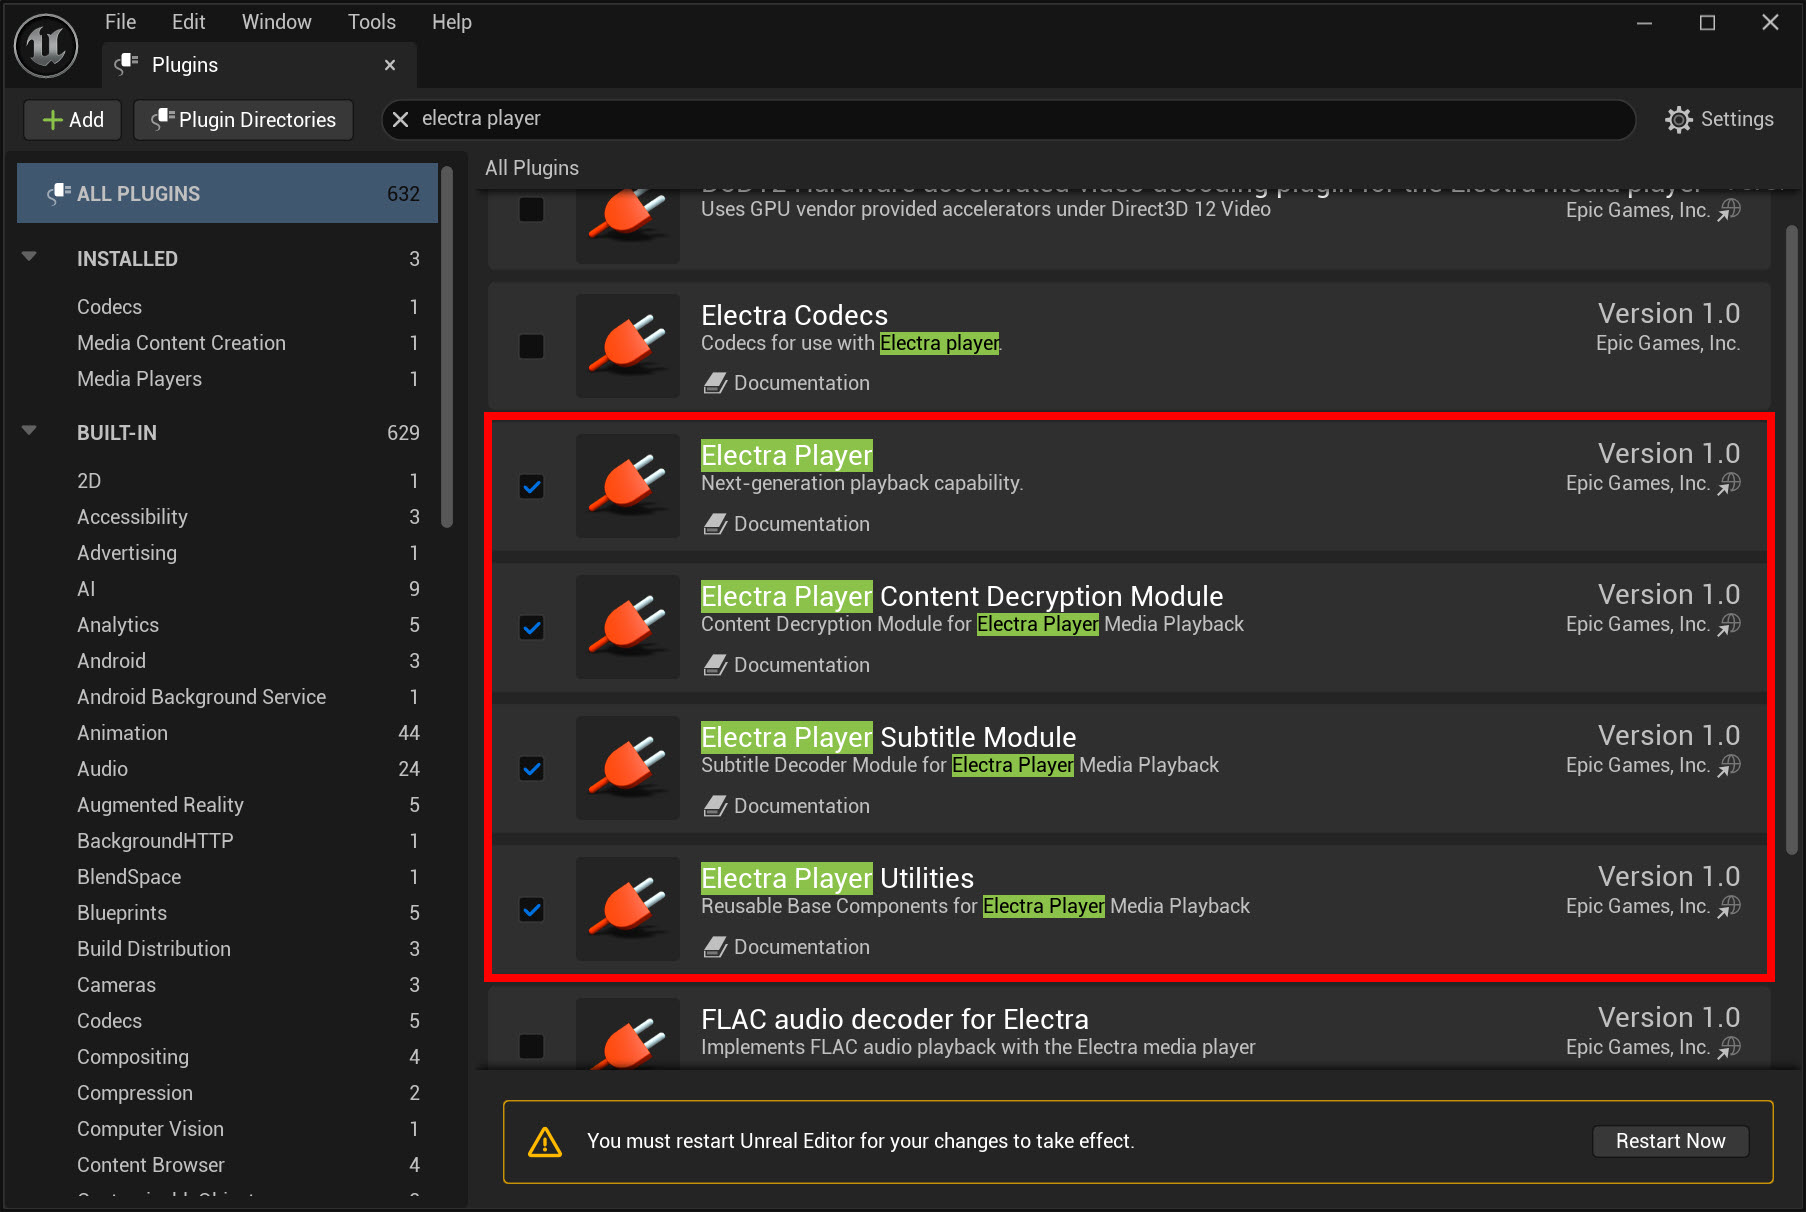Enable the FLAC audio decoder checkbox
Screen dimensions: 1806x1212
coord(532,1046)
